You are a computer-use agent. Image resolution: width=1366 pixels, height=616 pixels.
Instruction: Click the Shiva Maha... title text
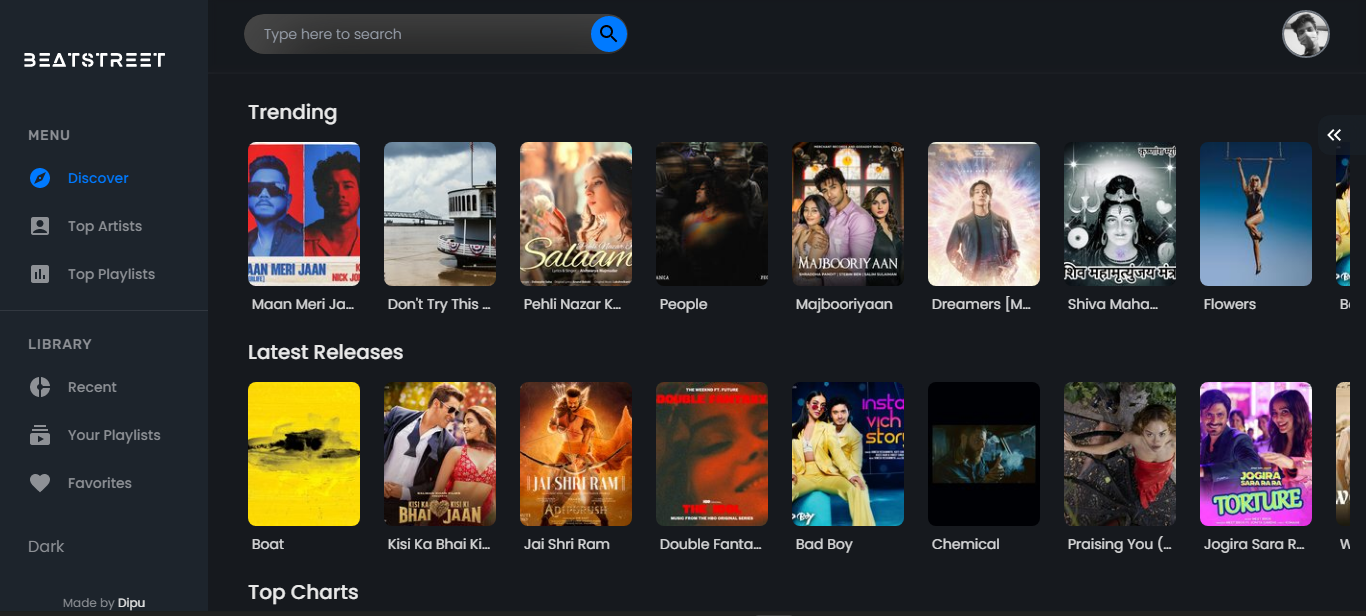(1113, 304)
